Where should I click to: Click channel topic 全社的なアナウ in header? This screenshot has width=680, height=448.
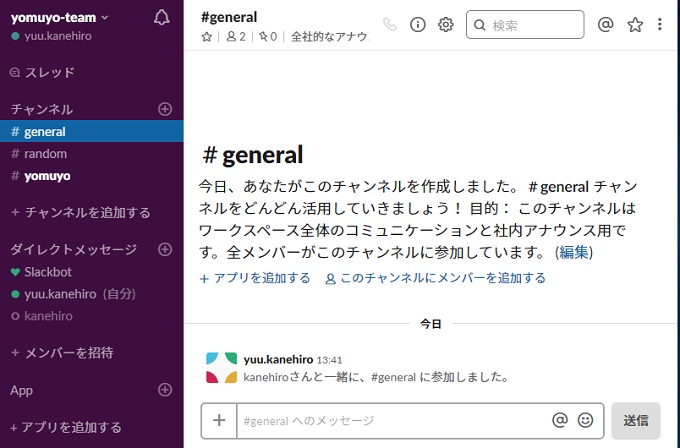(330, 37)
